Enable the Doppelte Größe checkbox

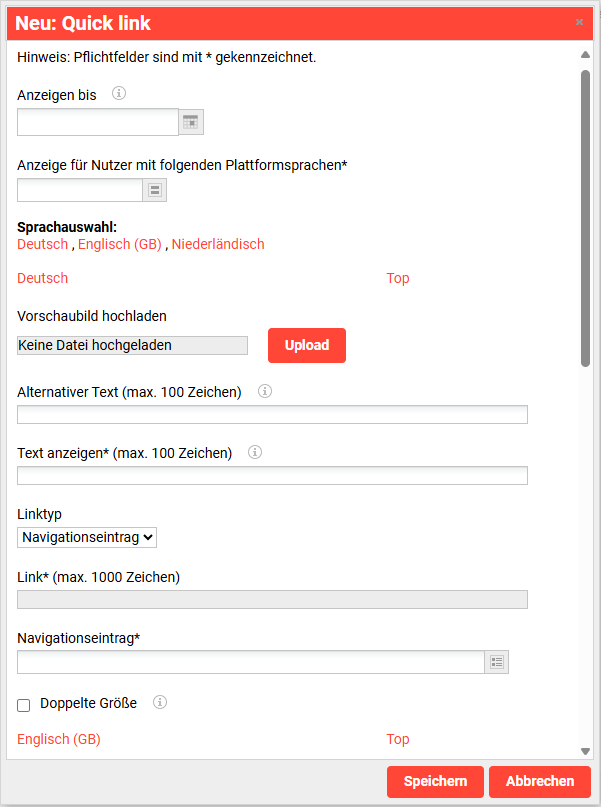(x=23, y=706)
